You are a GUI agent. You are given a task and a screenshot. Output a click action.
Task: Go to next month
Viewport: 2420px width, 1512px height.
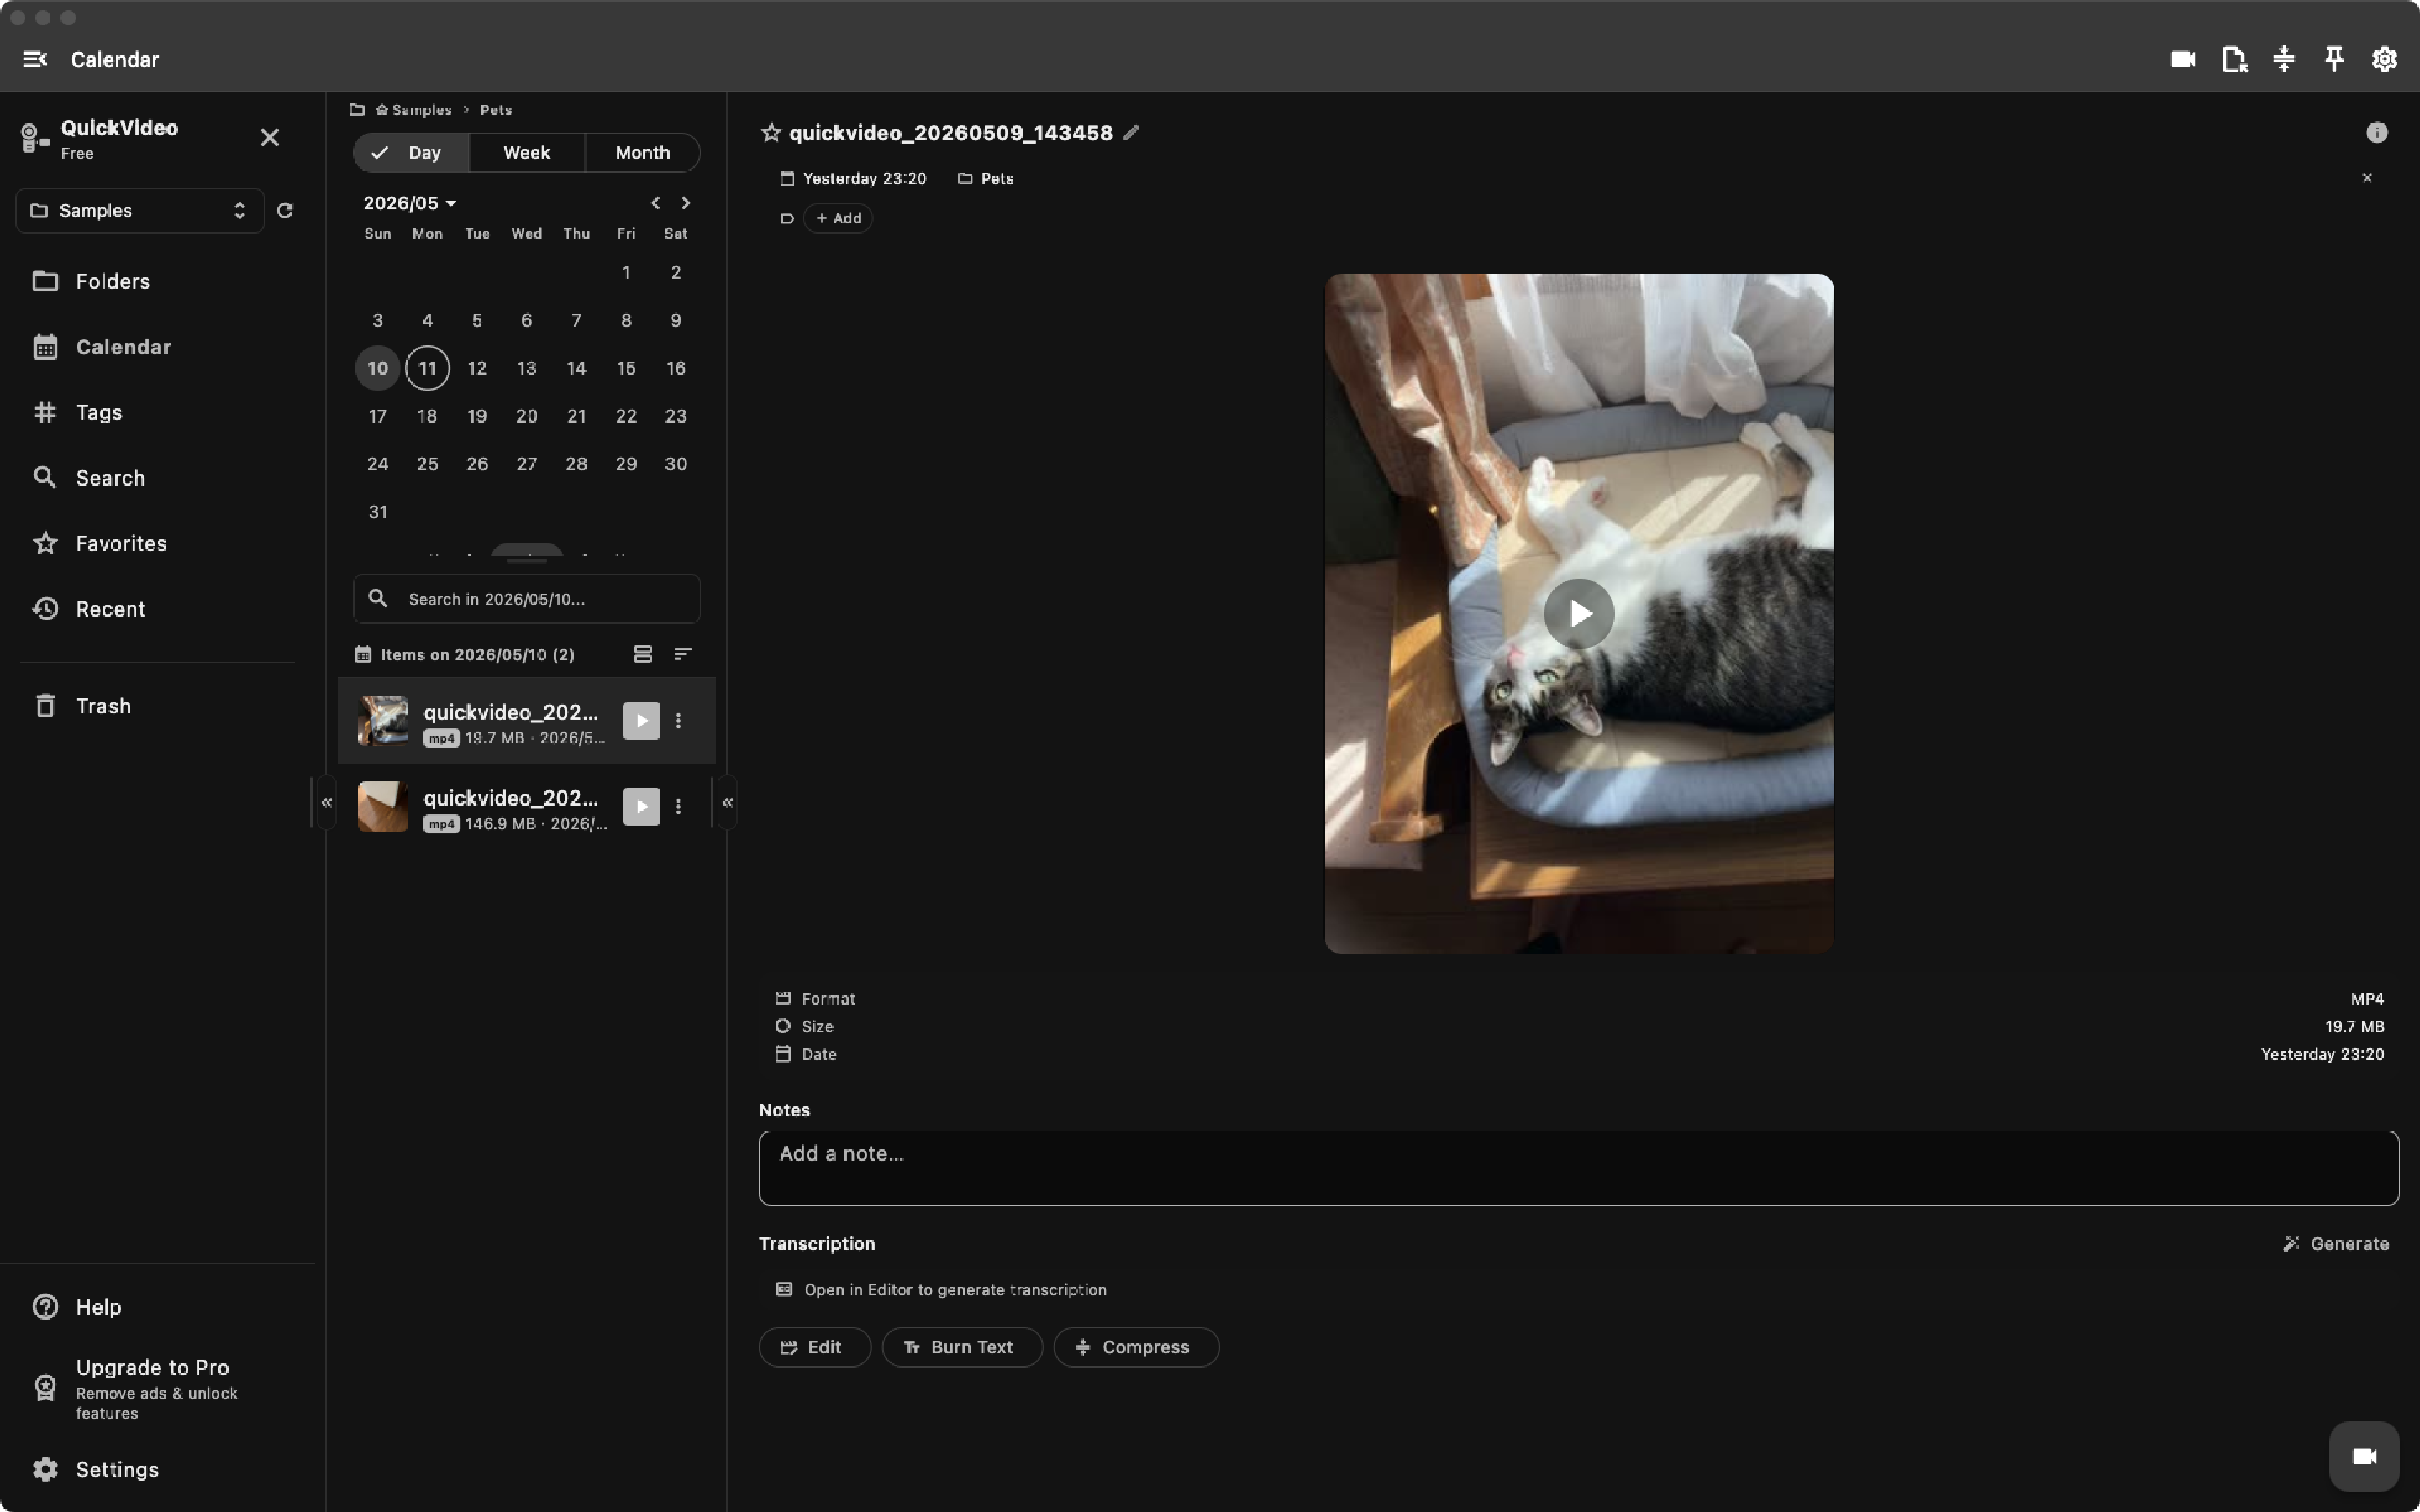pyautogui.click(x=685, y=203)
